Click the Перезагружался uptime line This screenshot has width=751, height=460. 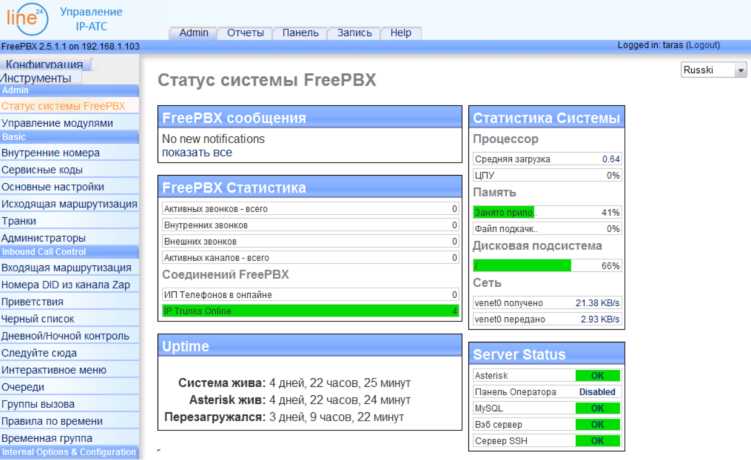click(x=284, y=417)
